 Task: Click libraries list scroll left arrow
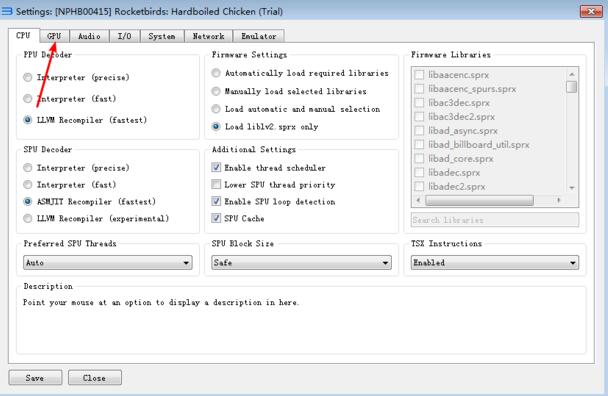pos(418,200)
